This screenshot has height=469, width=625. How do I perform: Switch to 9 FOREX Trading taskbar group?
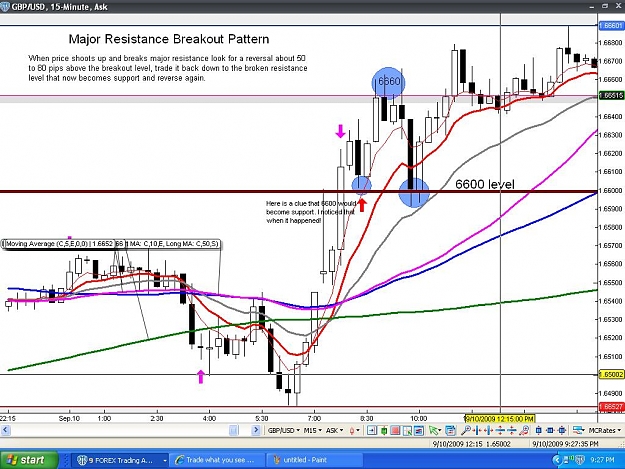pos(120,460)
